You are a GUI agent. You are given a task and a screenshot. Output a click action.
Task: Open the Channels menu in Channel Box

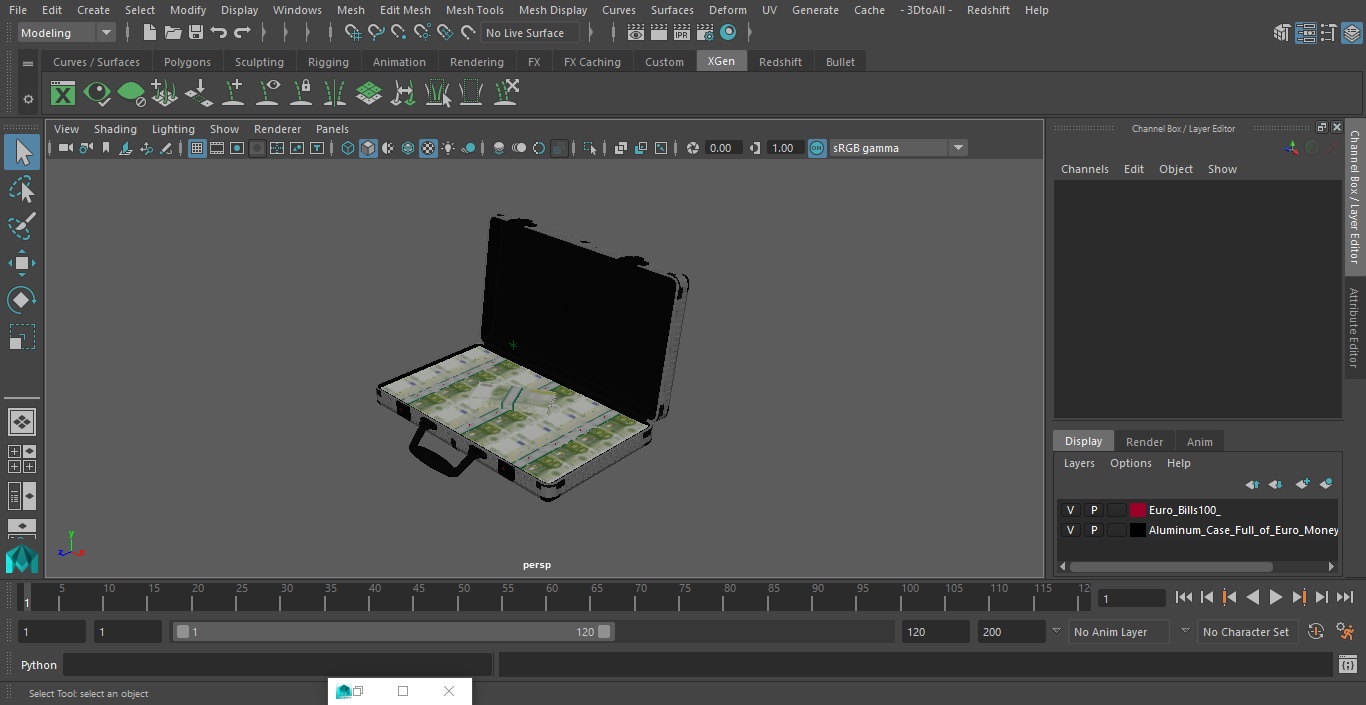1084,169
